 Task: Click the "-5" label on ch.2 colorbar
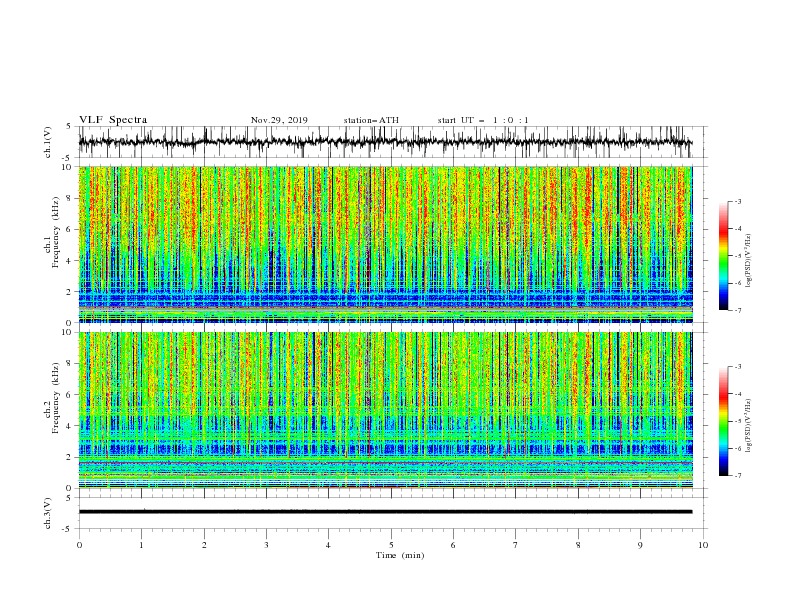click(x=738, y=421)
